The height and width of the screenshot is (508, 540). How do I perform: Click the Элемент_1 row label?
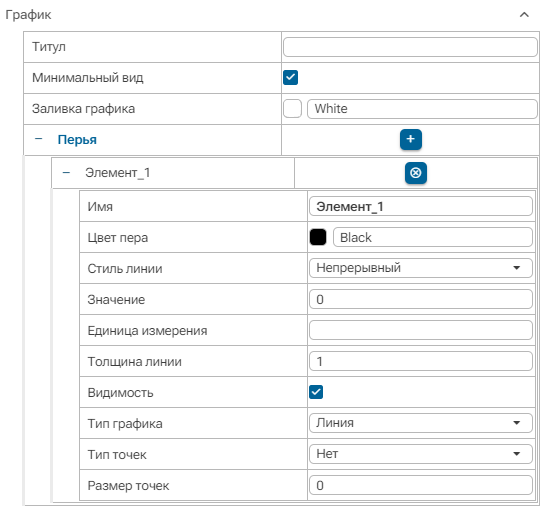[x=117, y=173]
